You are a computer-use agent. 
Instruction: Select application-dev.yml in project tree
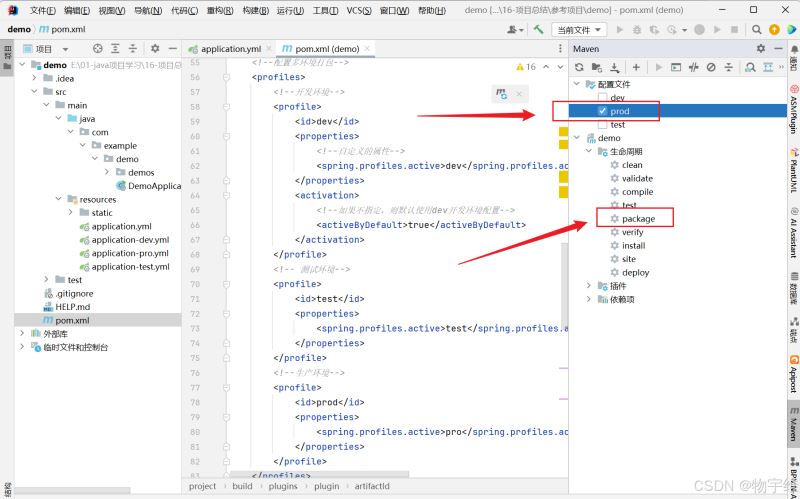(130, 240)
